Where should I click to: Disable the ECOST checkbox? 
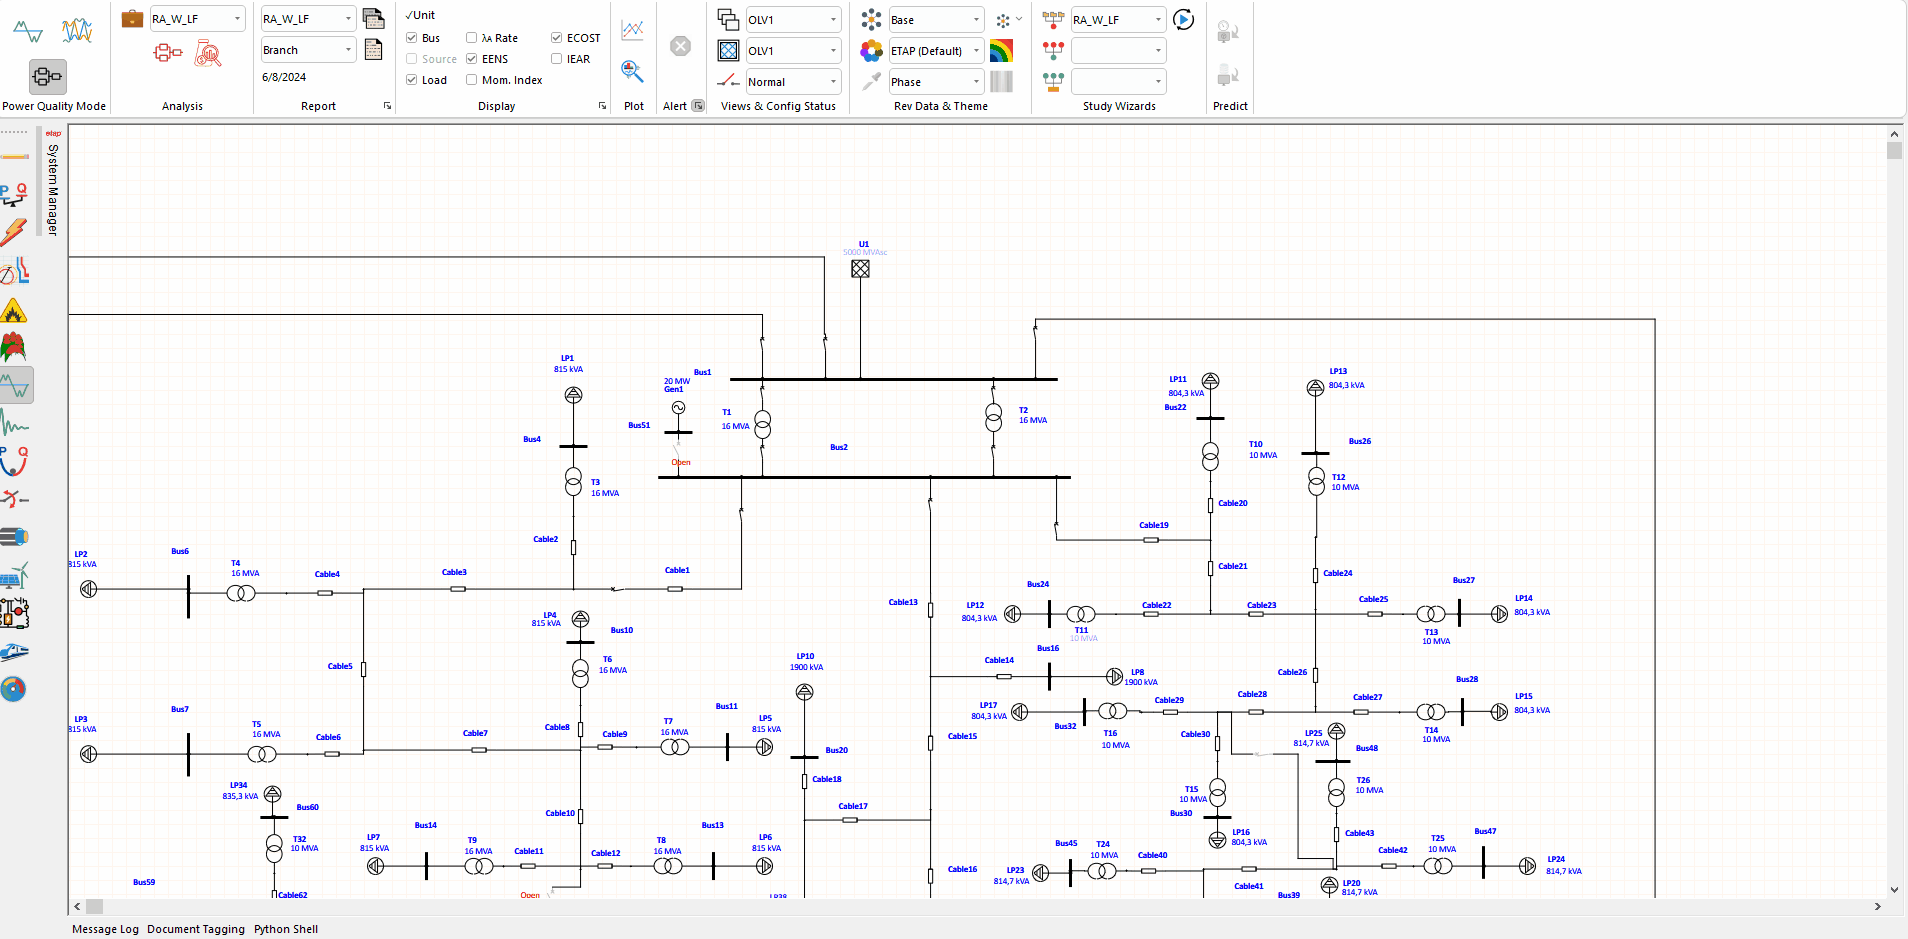tap(555, 37)
